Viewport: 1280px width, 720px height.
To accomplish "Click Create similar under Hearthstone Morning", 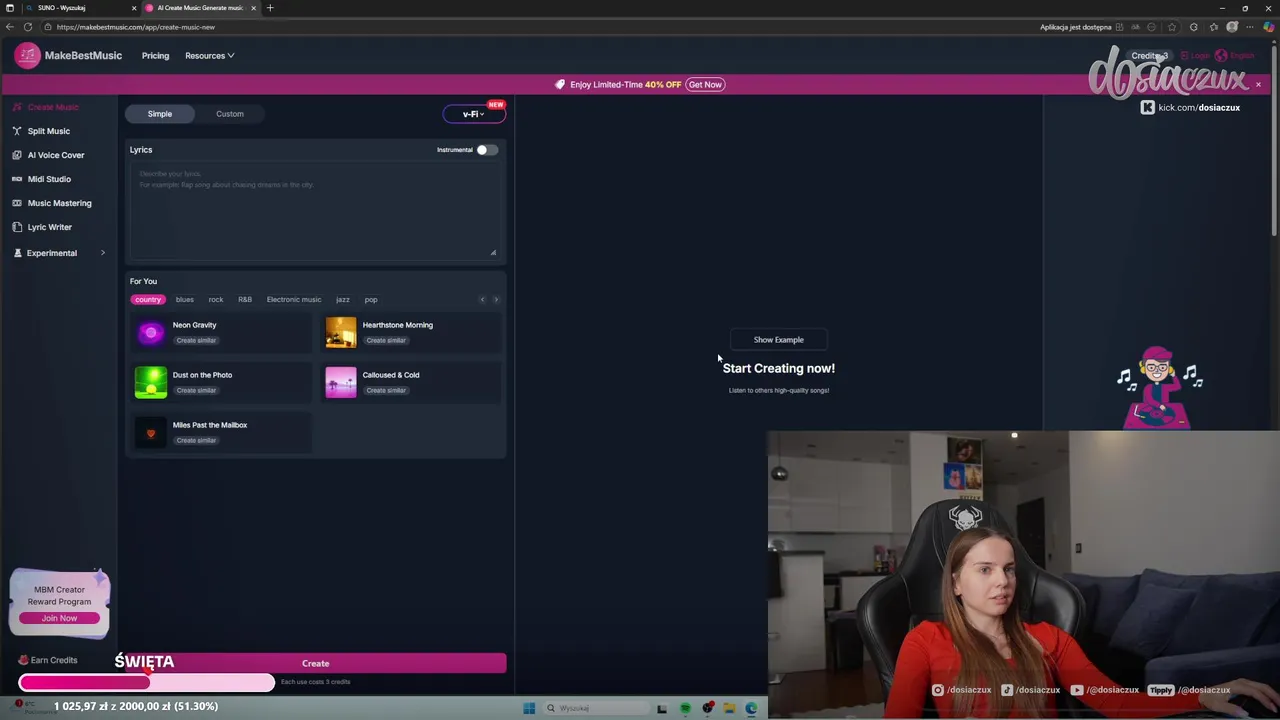I will point(386,340).
